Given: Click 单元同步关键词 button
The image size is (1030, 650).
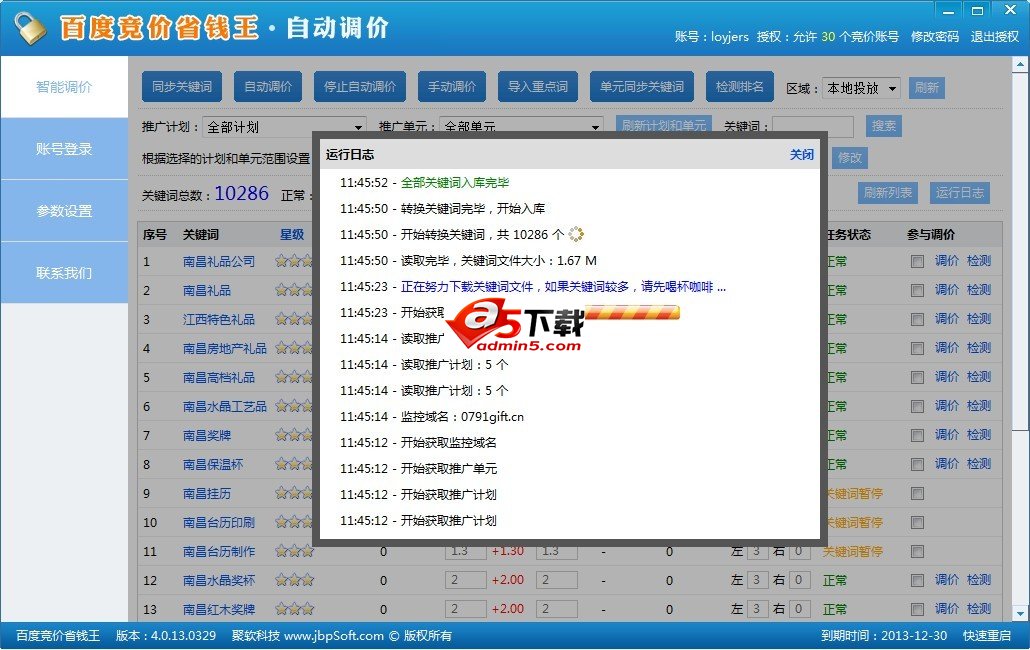Looking at the screenshot, I should click(642, 87).
